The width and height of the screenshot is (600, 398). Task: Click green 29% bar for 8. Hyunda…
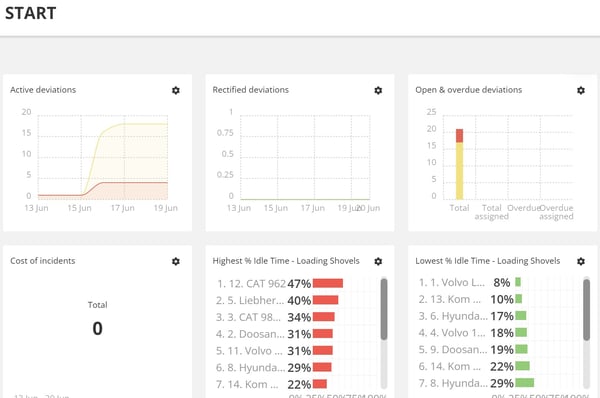click(x=525, y=383)
